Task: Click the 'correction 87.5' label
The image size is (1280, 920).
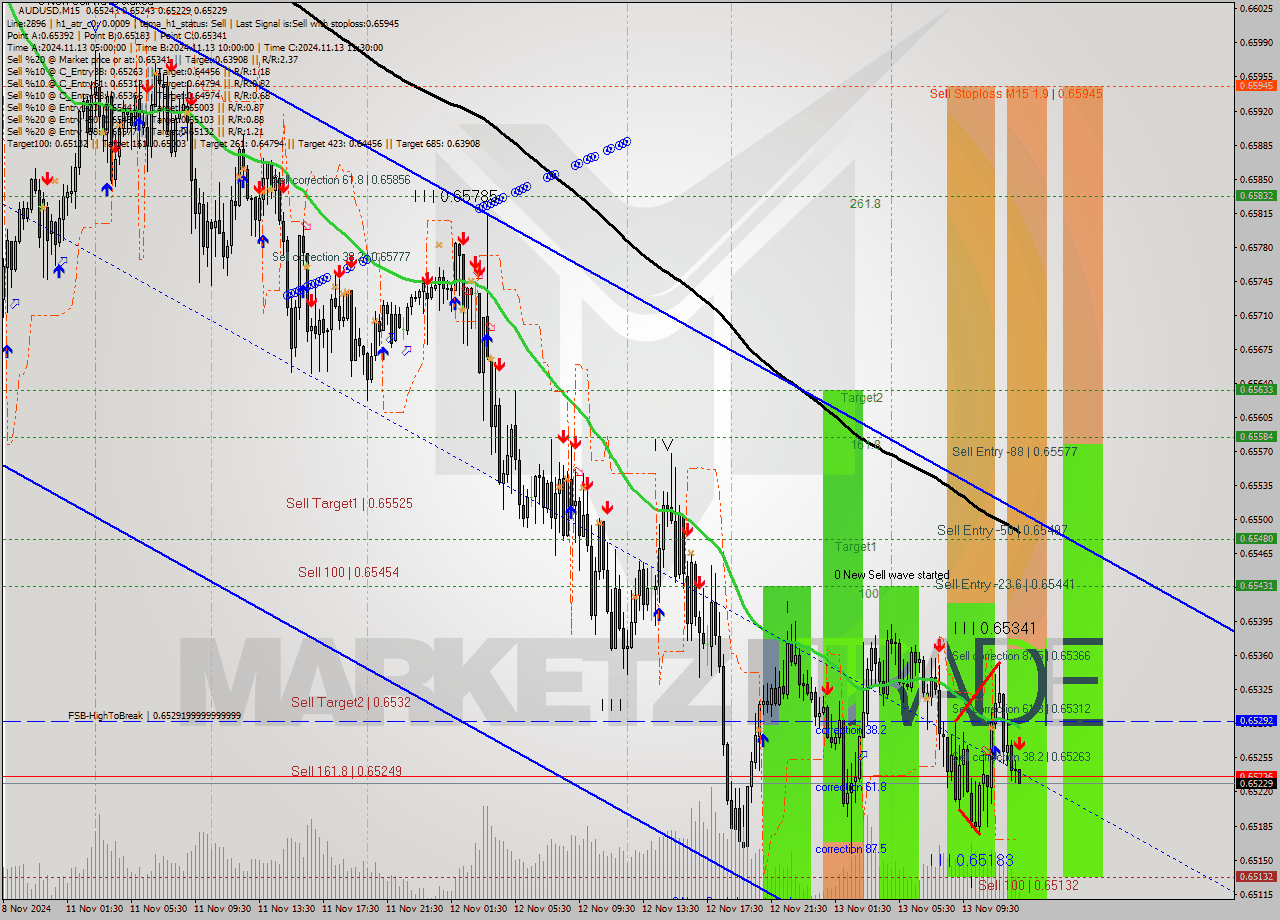Action: point(852,849)
